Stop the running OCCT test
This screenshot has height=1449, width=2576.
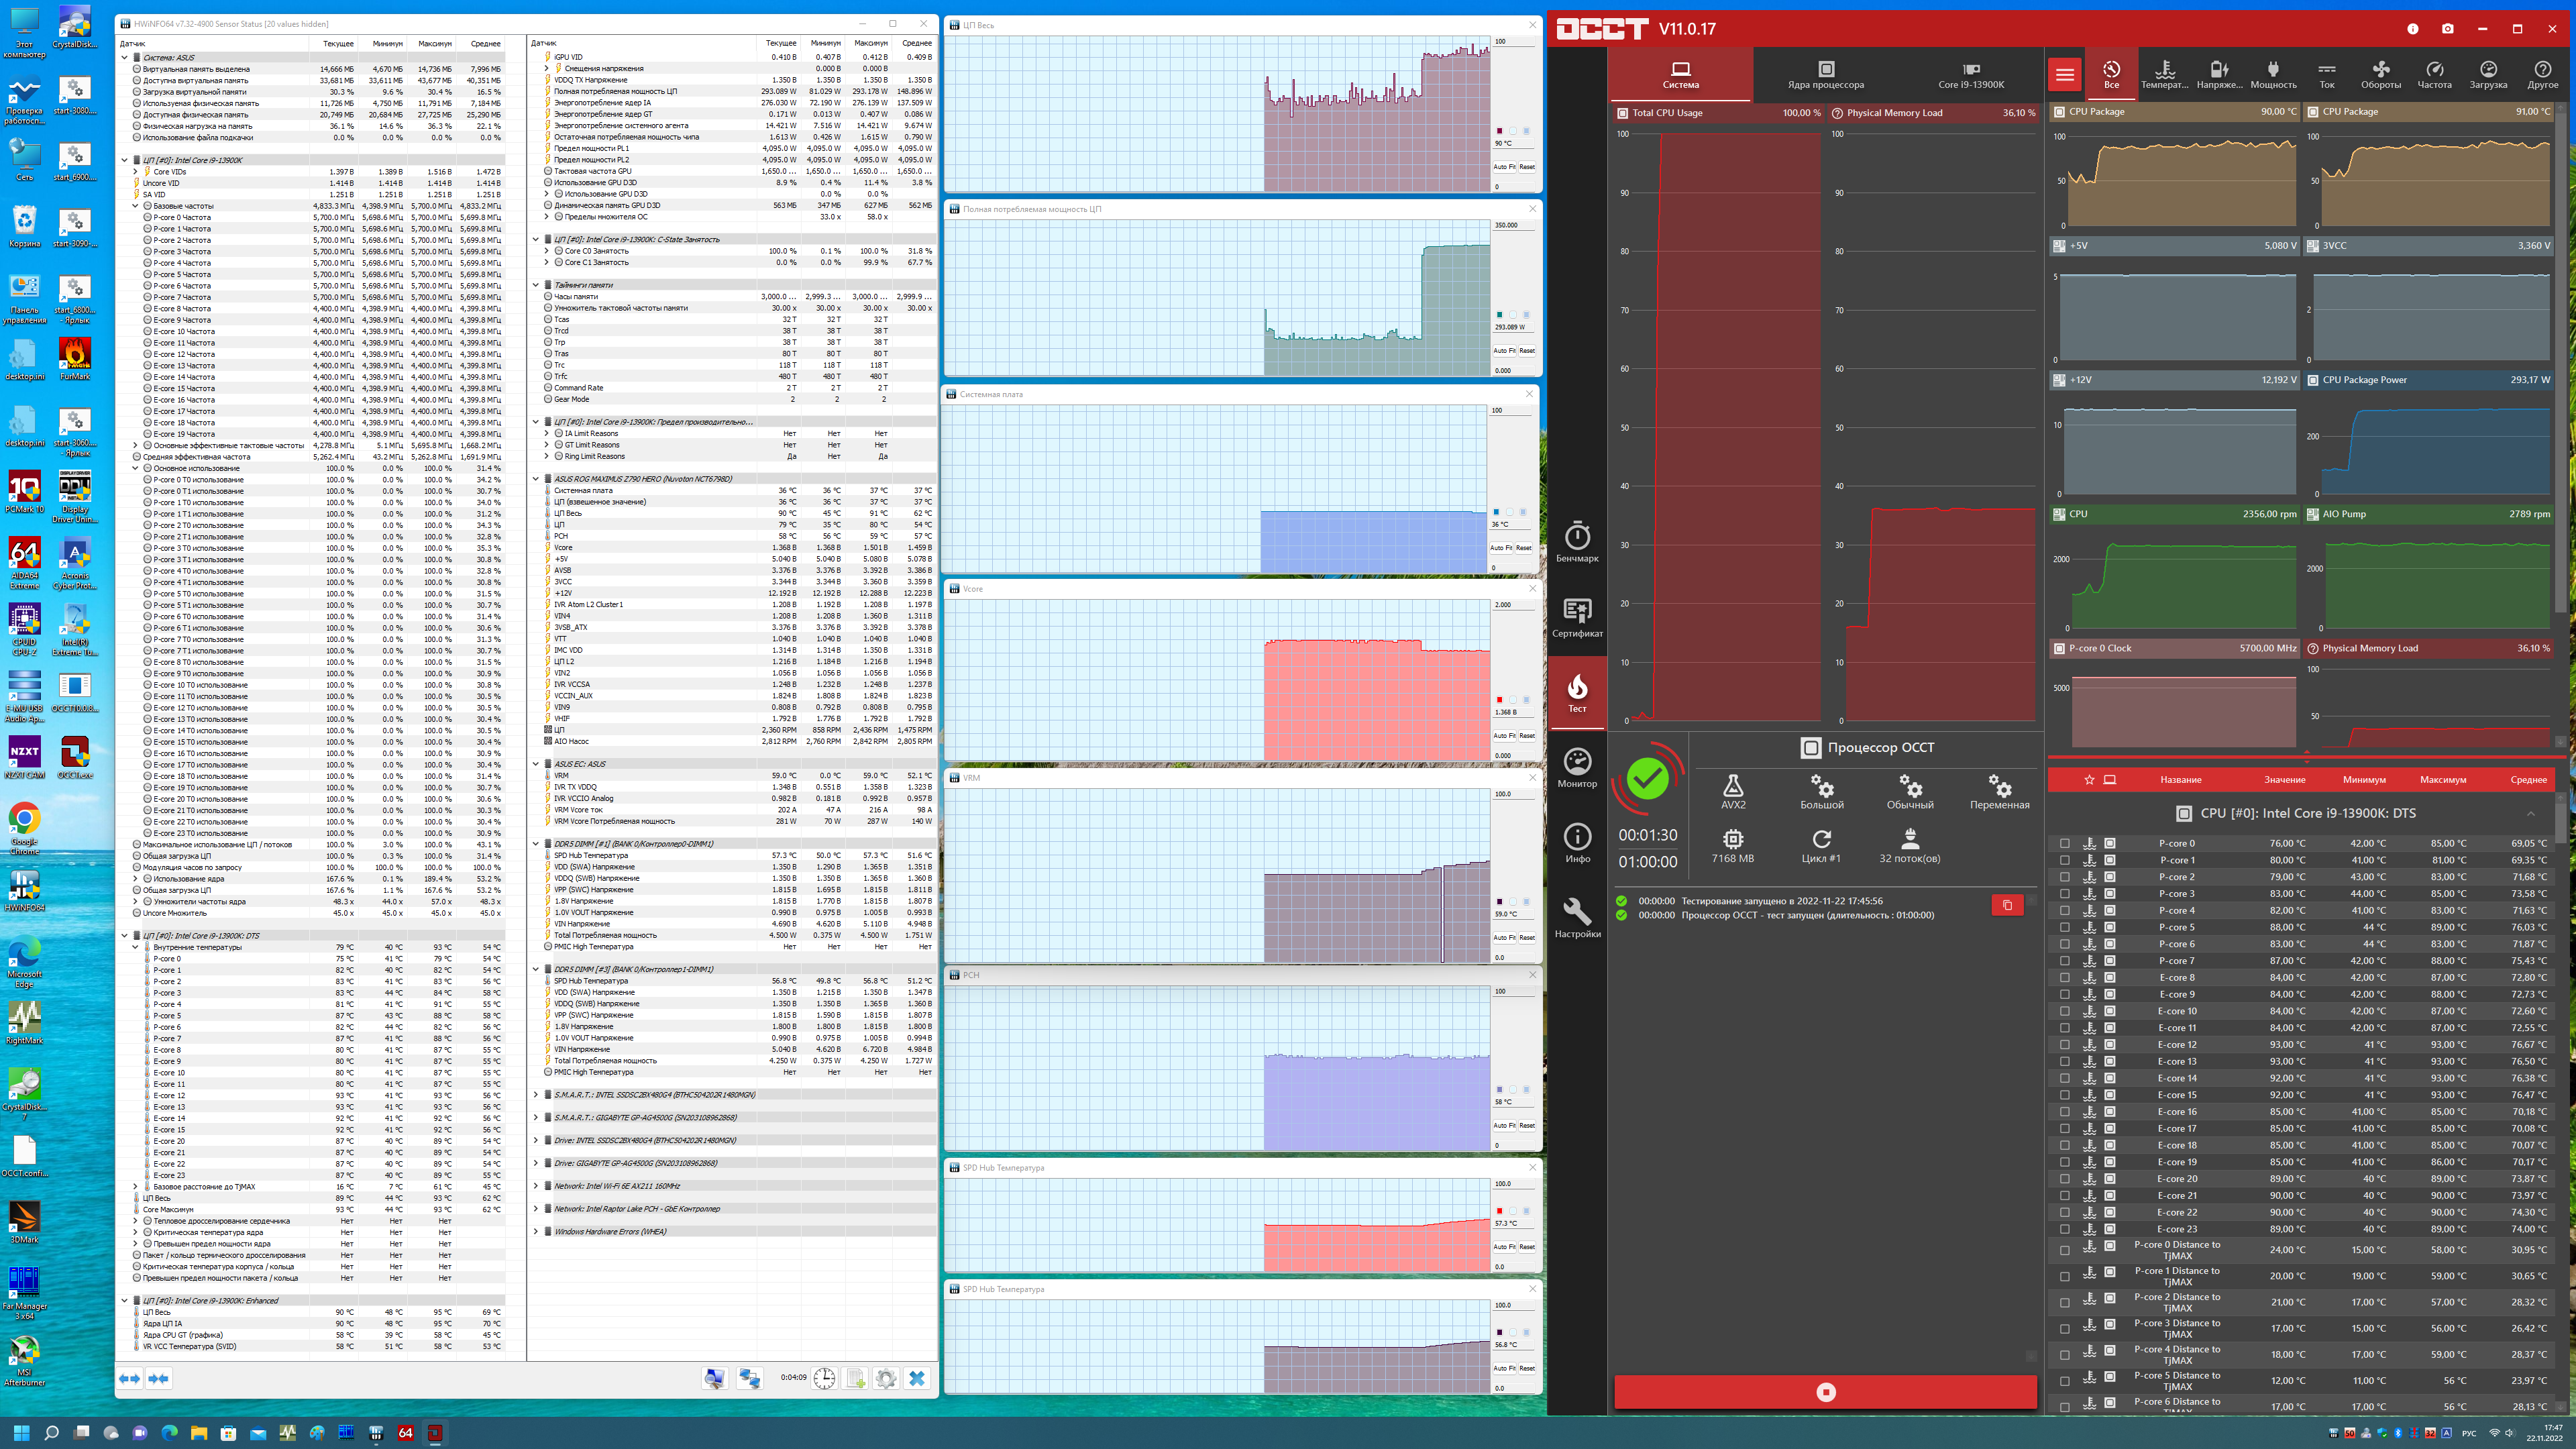[x=1825, y=1391]
